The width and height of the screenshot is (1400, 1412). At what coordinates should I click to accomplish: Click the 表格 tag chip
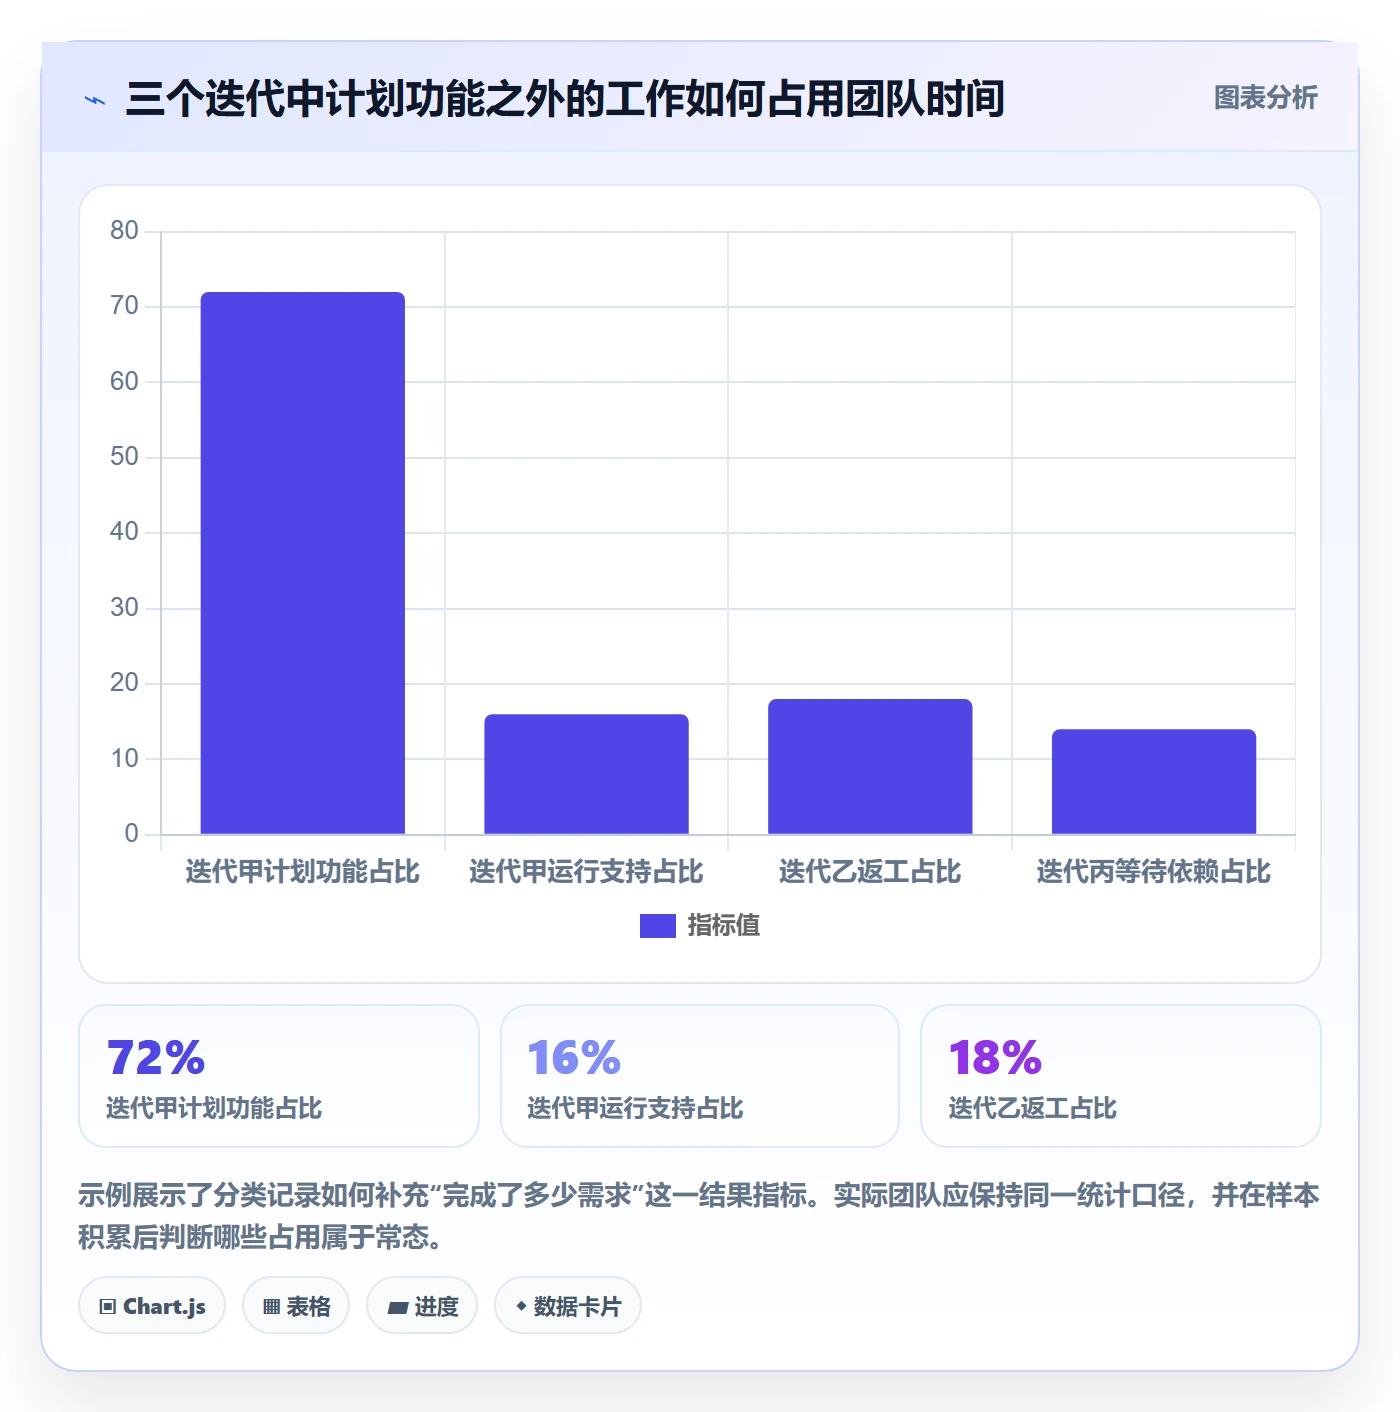296,1305
